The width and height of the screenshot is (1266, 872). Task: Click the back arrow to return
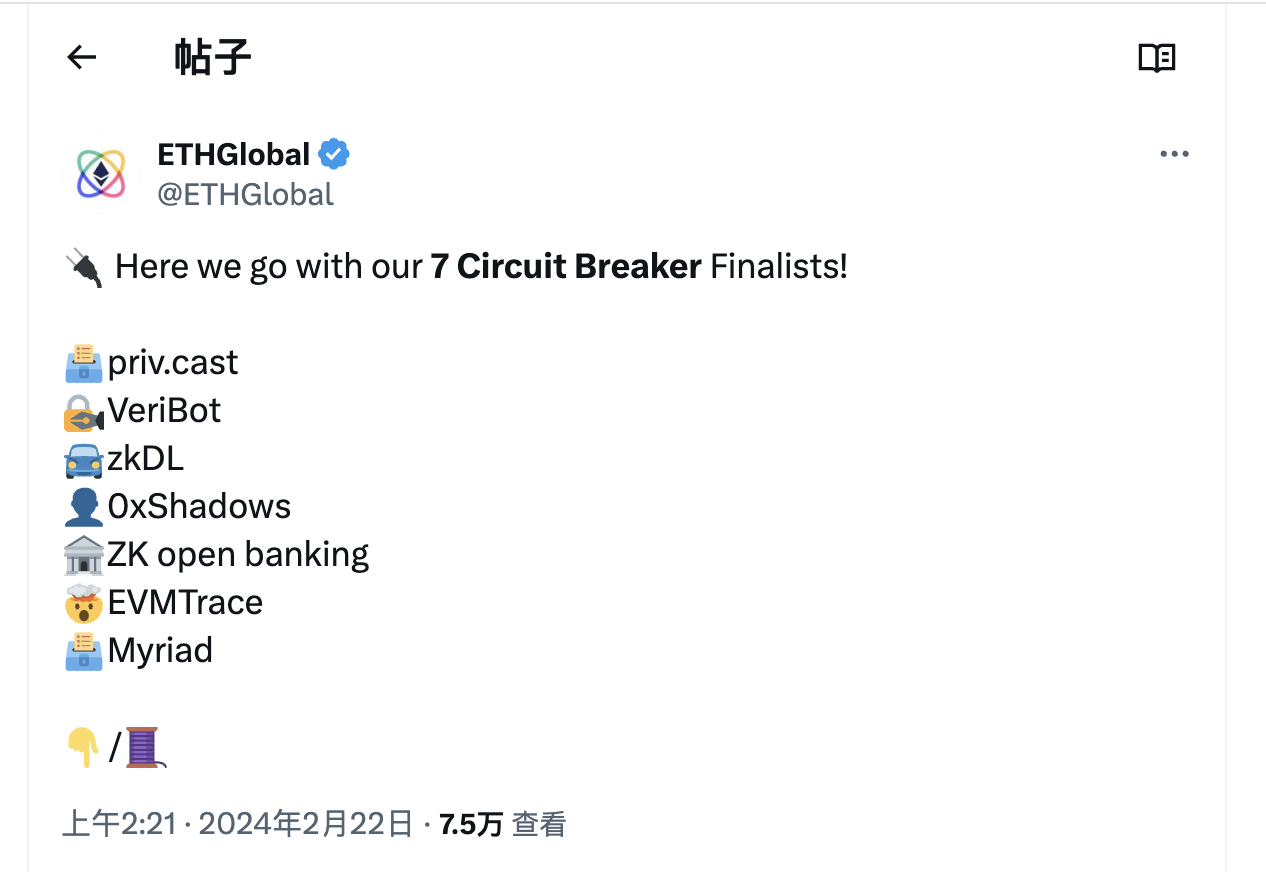coord(81,57)
